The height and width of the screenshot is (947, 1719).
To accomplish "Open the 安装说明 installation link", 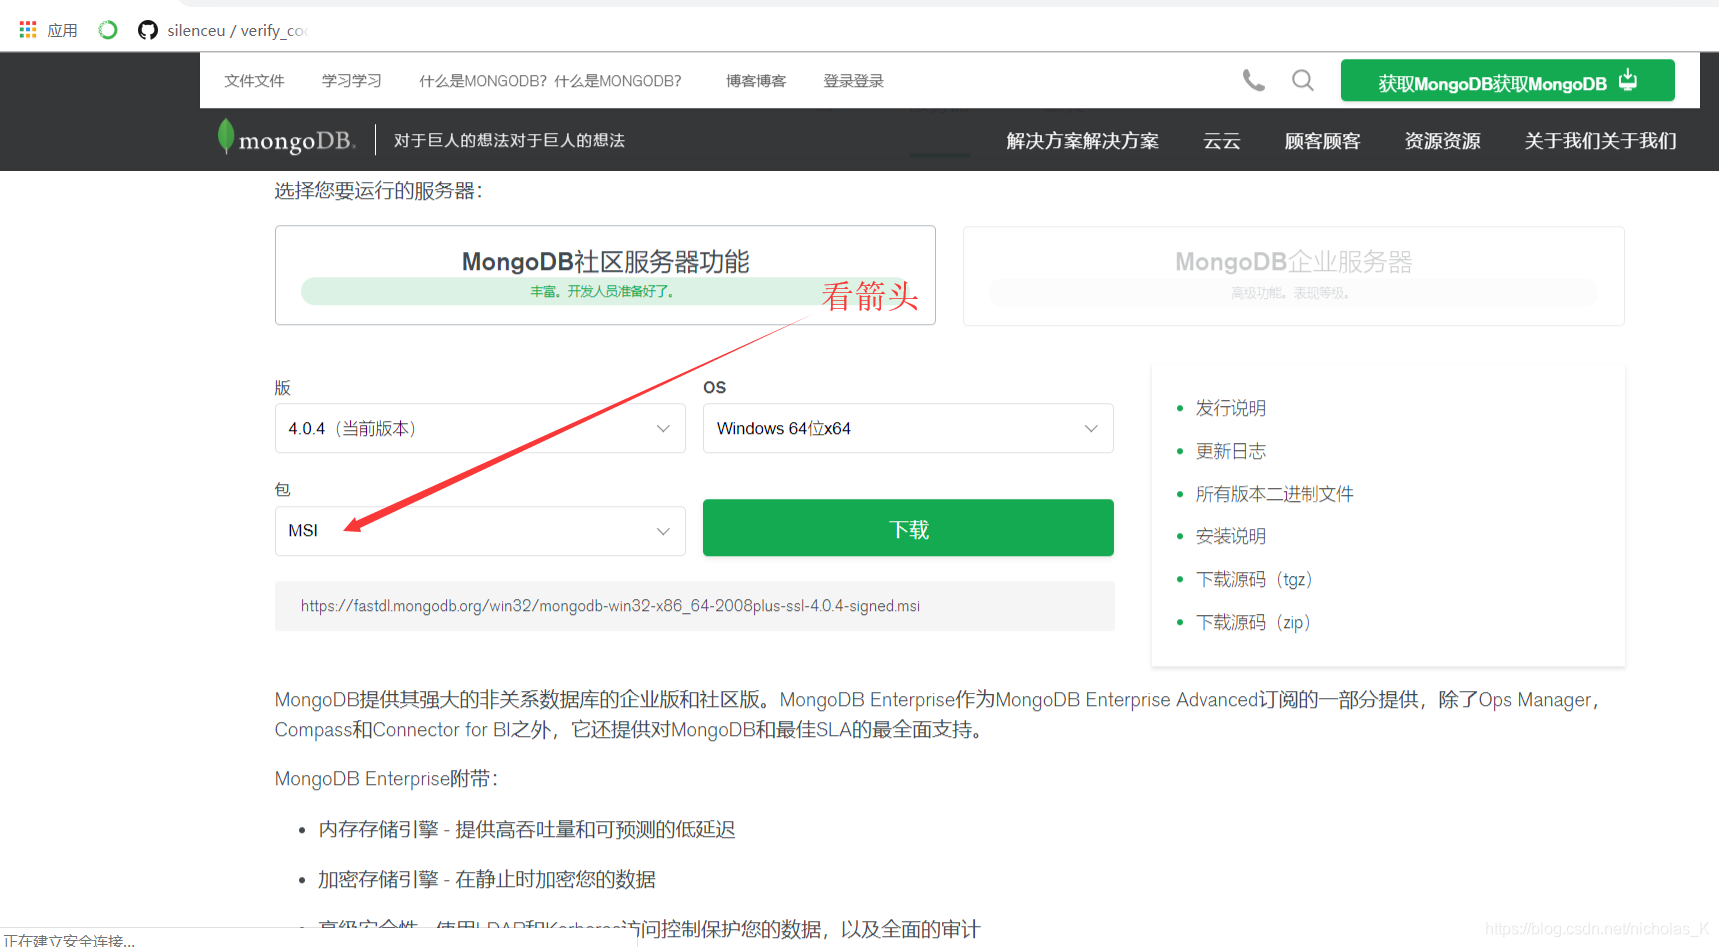I will click(x=1231, y=536).
